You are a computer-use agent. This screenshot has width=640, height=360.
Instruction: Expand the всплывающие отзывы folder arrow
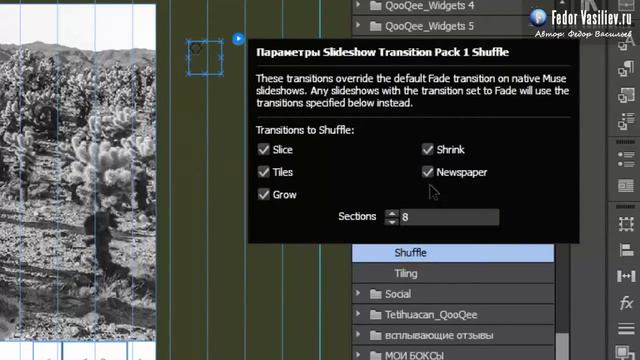[x=358, y=335]
